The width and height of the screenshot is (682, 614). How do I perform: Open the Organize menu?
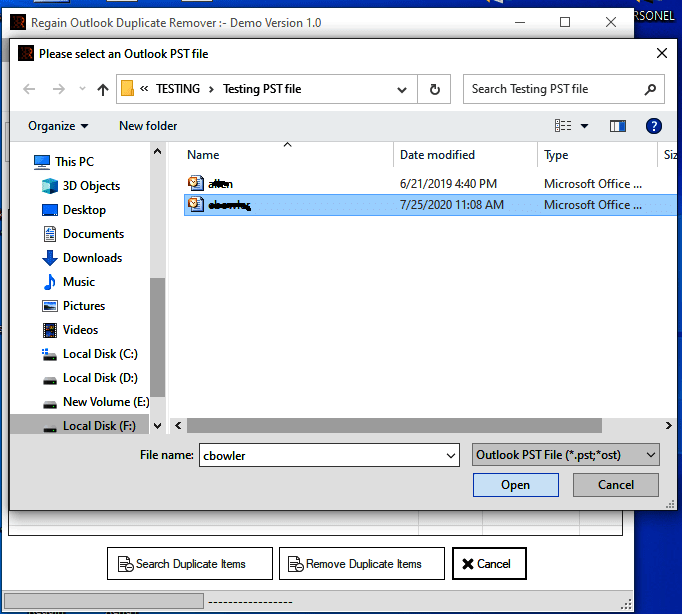click(58, 126)
